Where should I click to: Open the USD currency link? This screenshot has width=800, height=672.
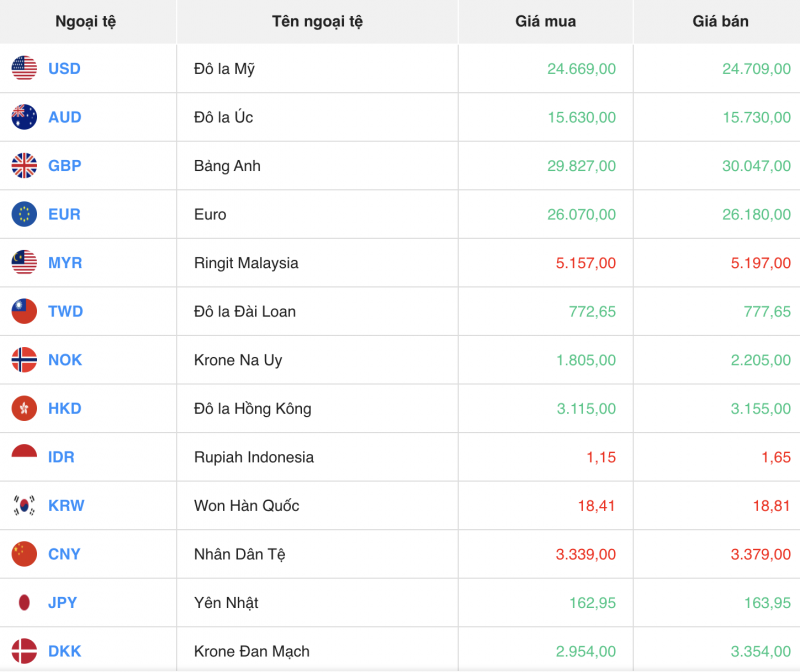click(63, 69)
